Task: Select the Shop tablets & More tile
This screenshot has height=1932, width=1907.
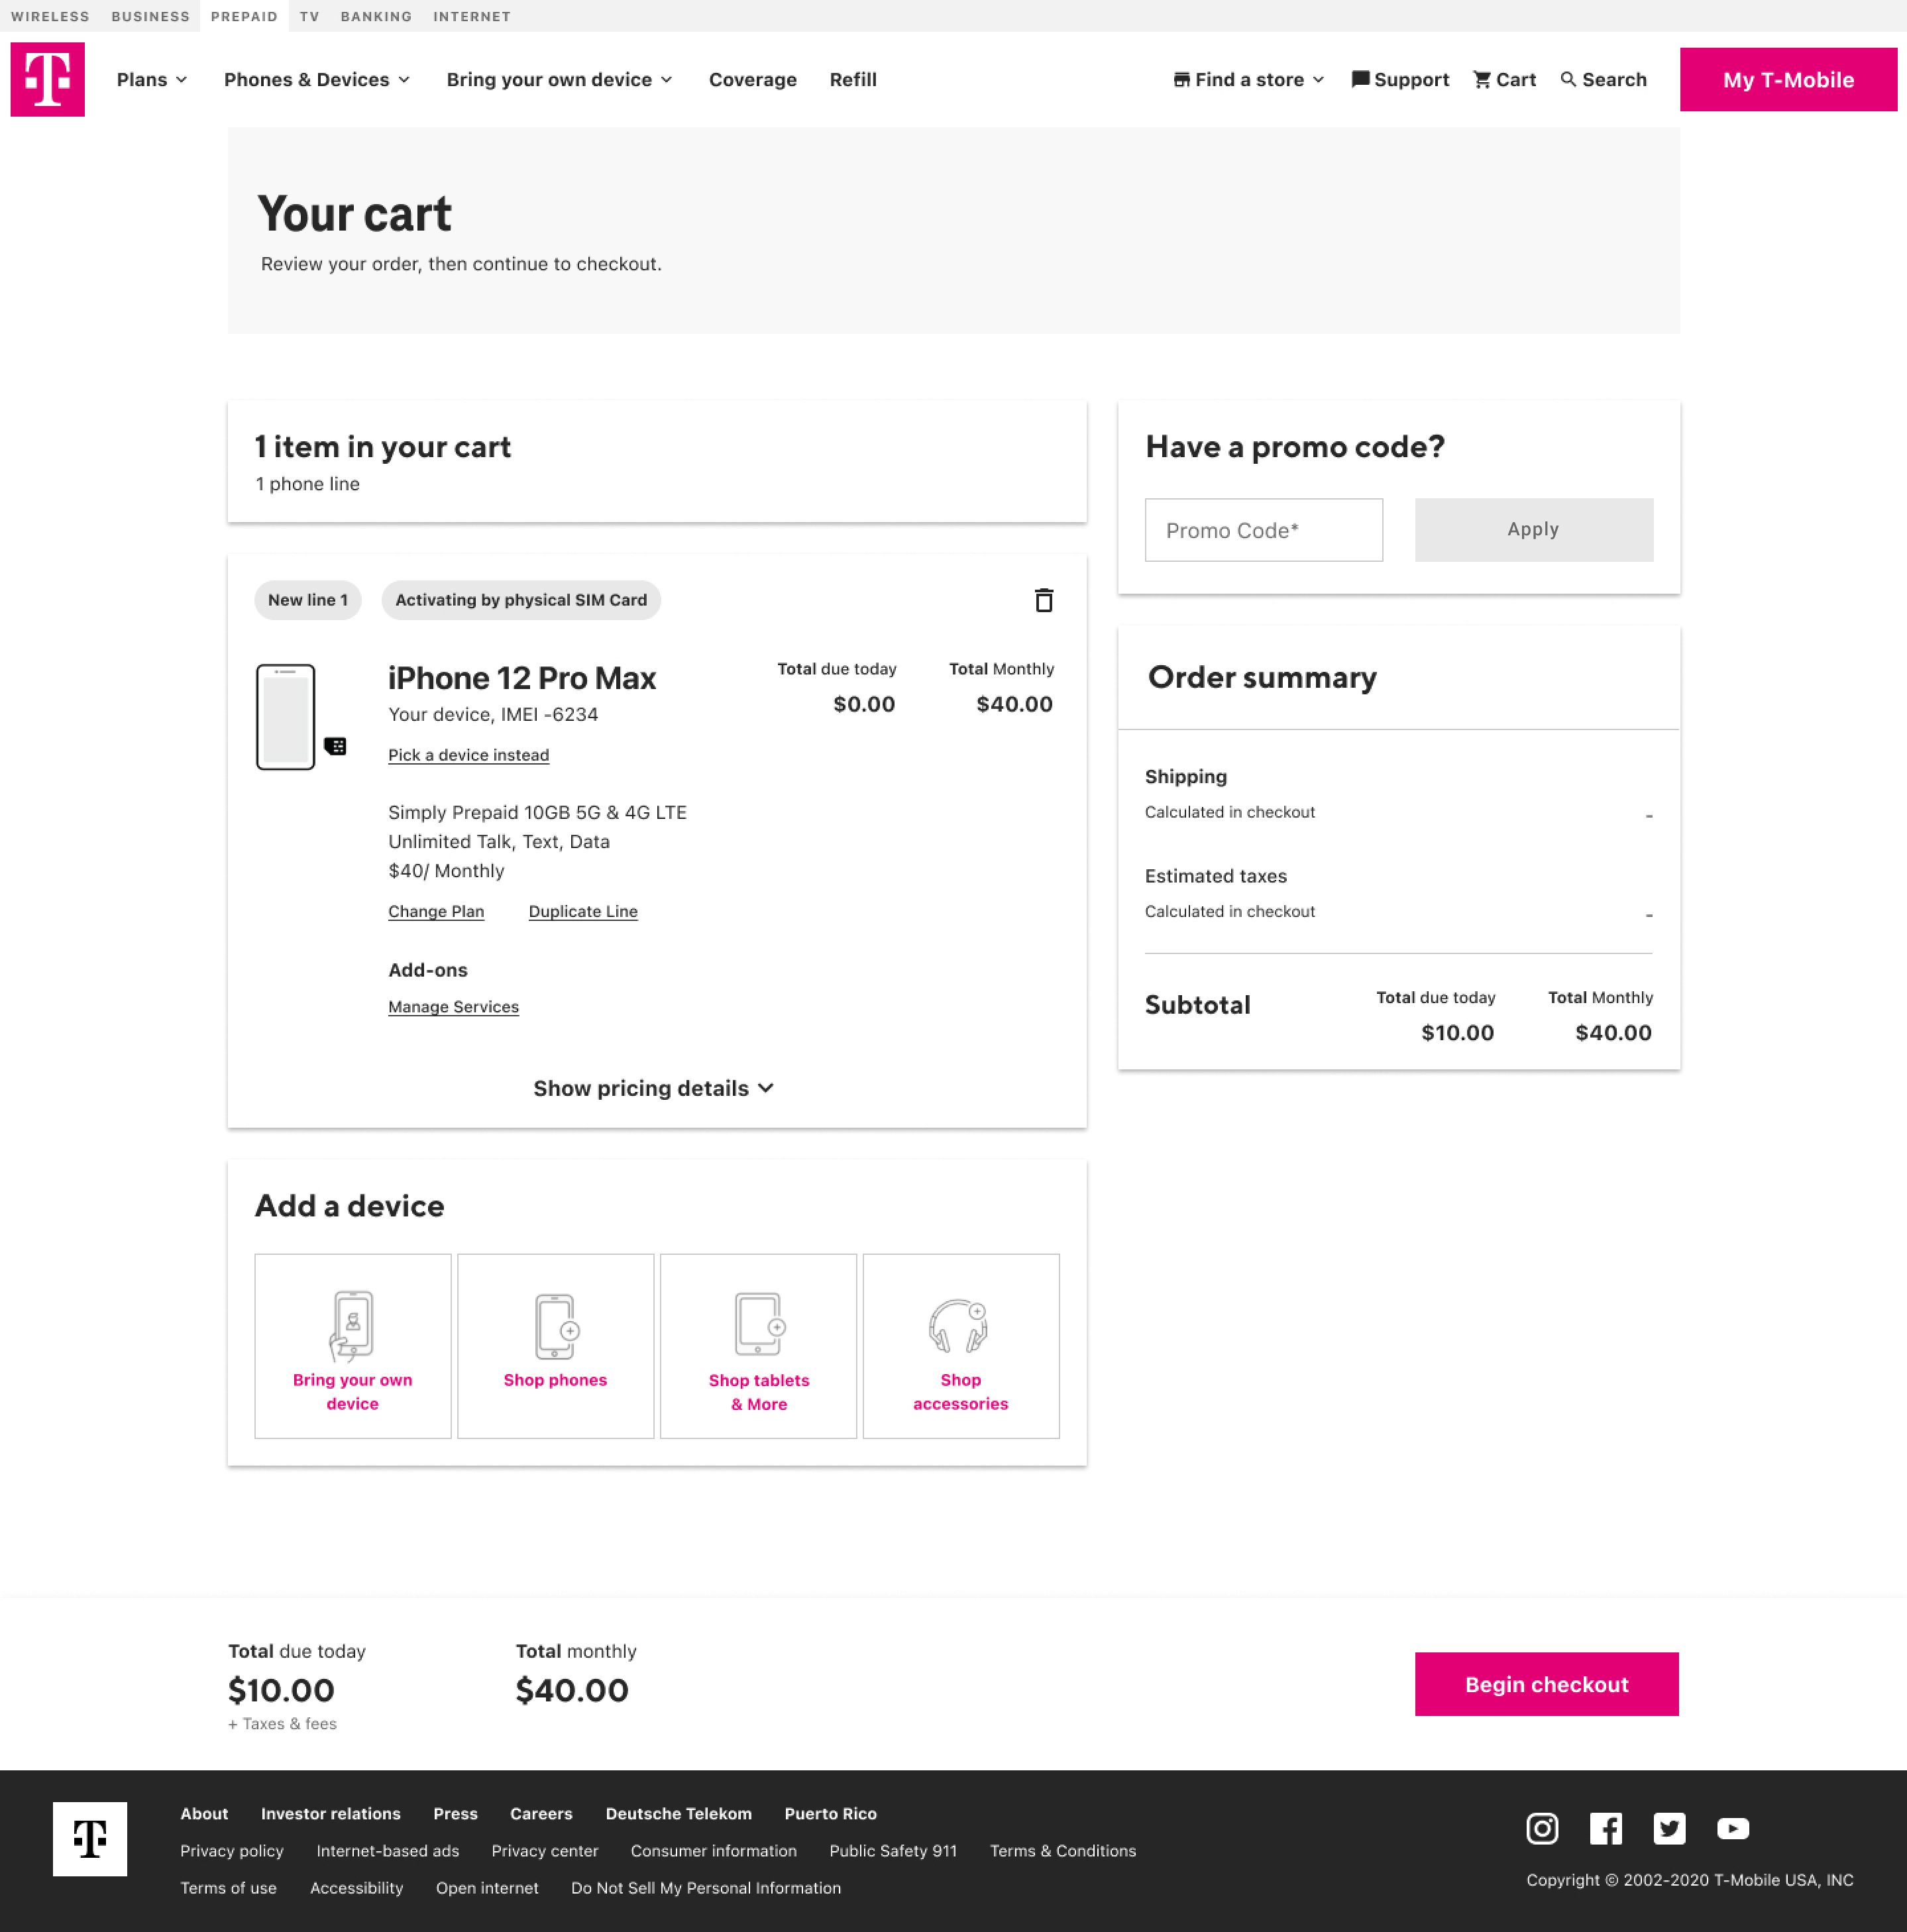Action: [758, 1345]
